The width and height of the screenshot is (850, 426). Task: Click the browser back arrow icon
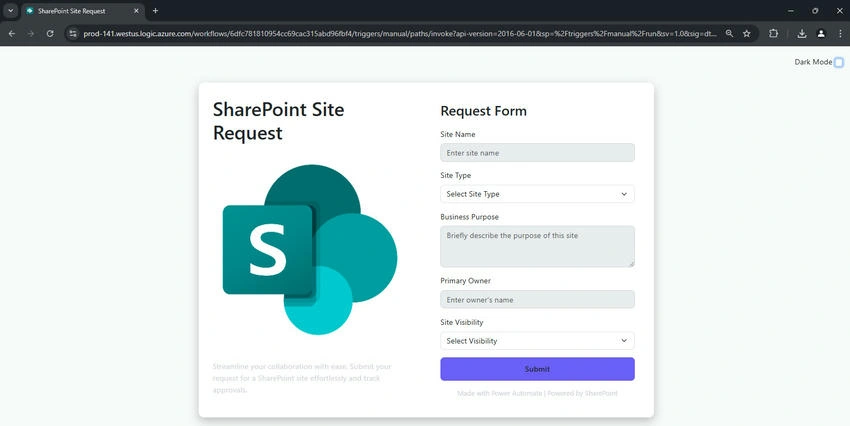click(x=12, y=34)
